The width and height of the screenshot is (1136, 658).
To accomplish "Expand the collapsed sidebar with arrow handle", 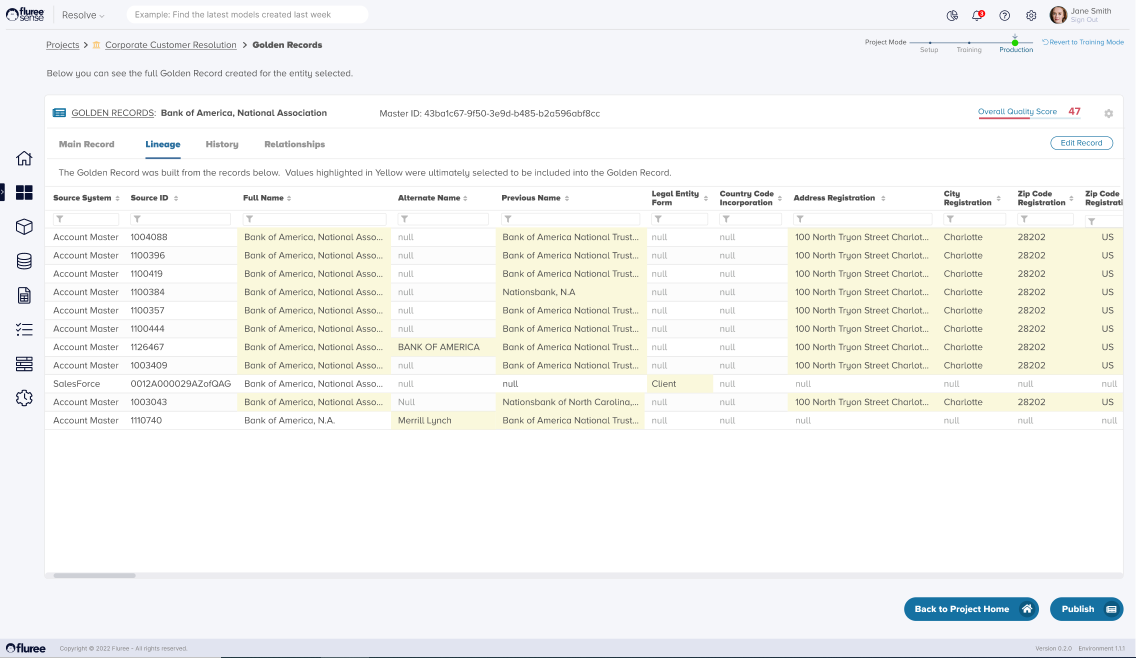I will tap(3, 192).
